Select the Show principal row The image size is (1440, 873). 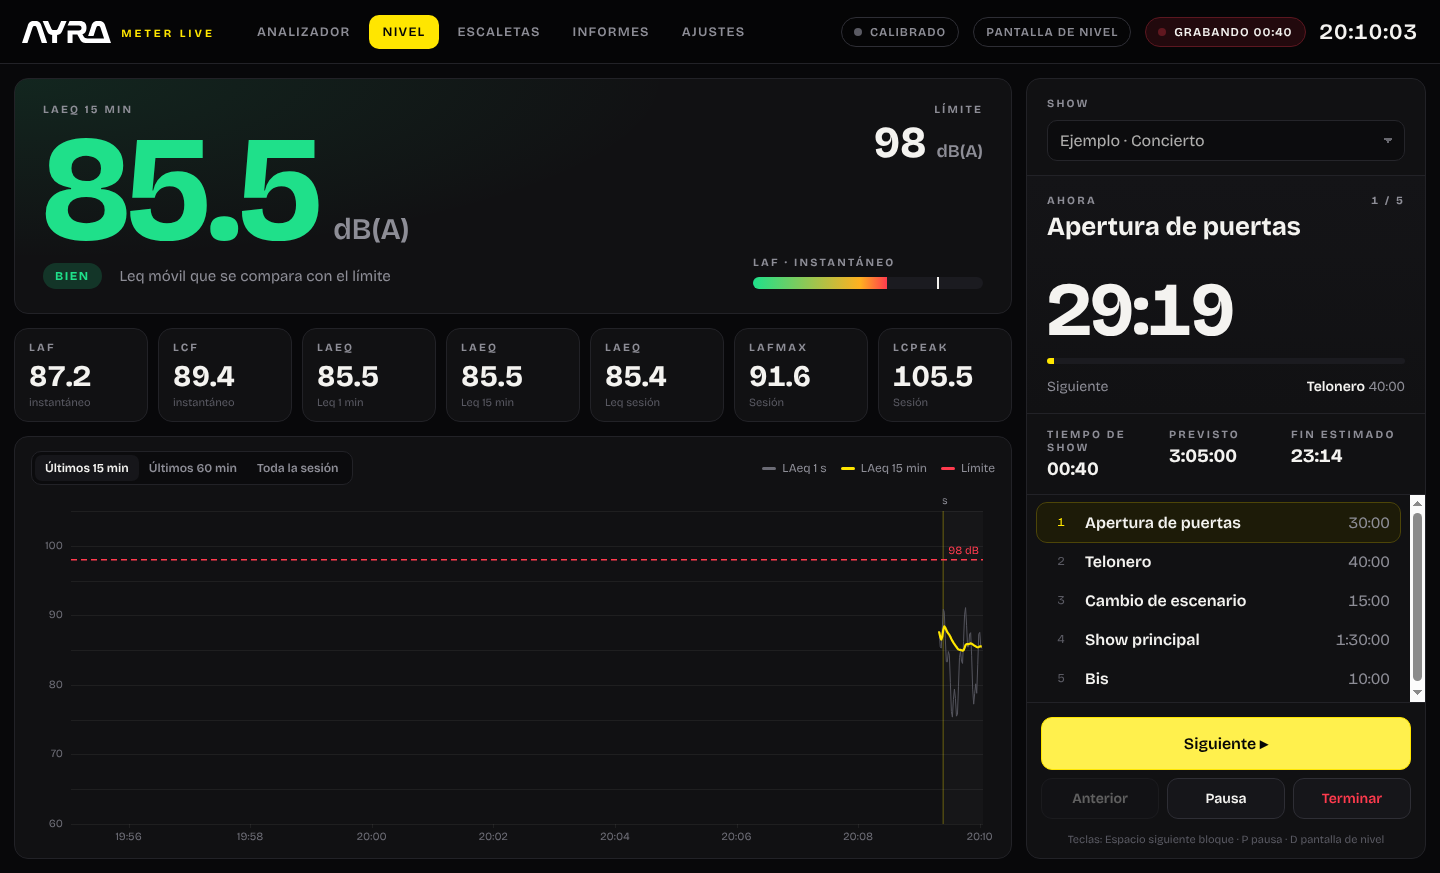[x=1218, y=640]
